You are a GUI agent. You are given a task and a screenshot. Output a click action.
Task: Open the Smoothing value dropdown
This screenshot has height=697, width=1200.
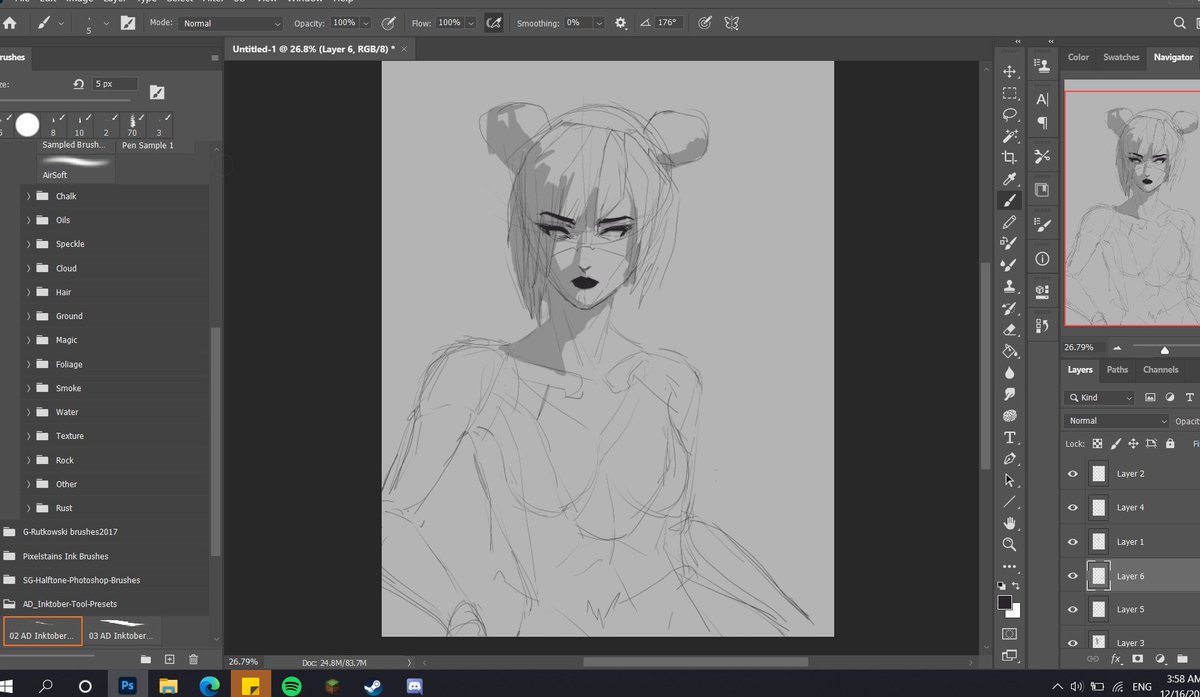[598, 22]
